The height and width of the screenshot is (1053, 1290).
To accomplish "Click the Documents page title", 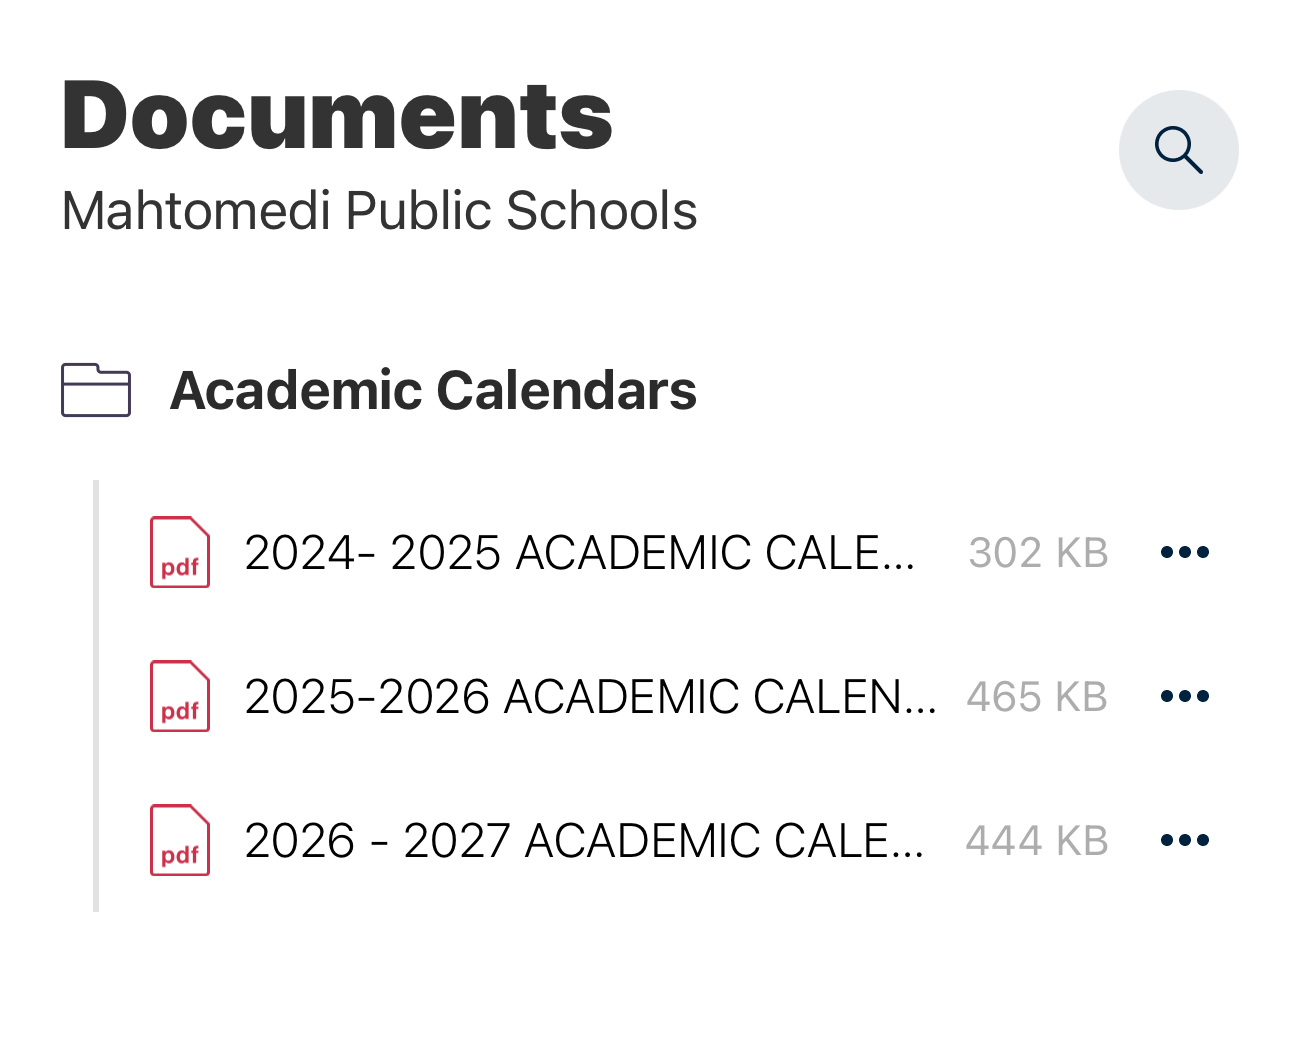I will coord(337,113).
